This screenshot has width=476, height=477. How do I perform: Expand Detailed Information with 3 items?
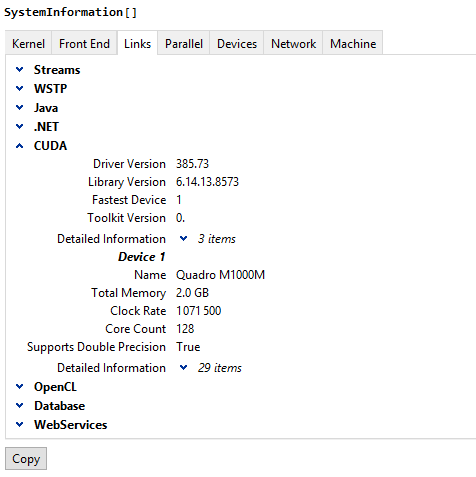(183, 239)
